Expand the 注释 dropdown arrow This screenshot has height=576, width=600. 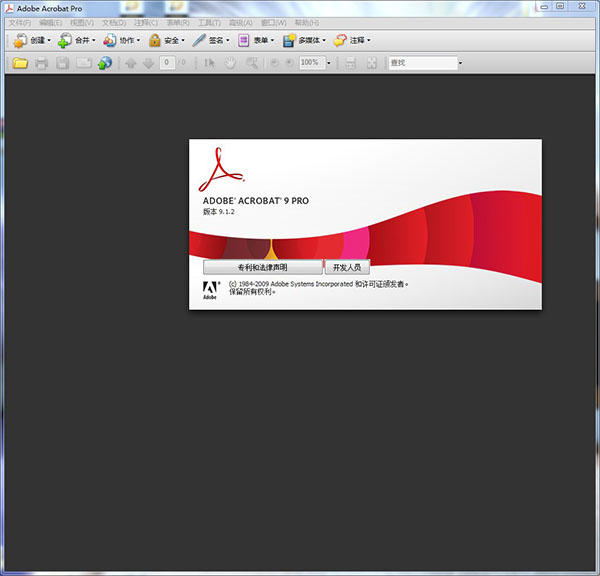coord(368,40)
